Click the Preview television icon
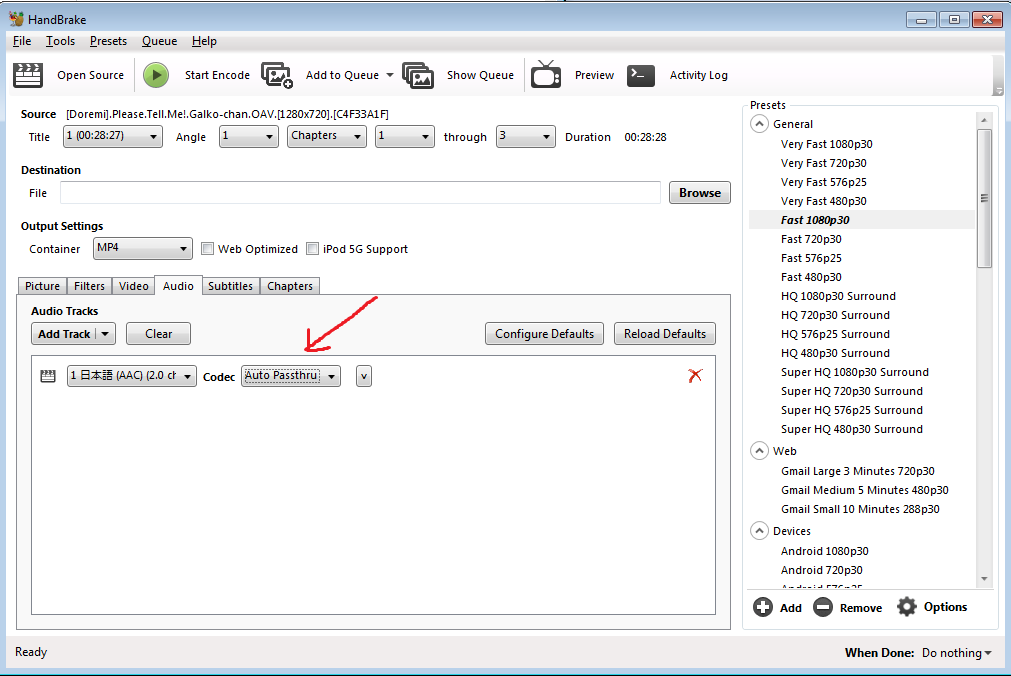This screenshot has width=1011, height=676. pos(546,75)
